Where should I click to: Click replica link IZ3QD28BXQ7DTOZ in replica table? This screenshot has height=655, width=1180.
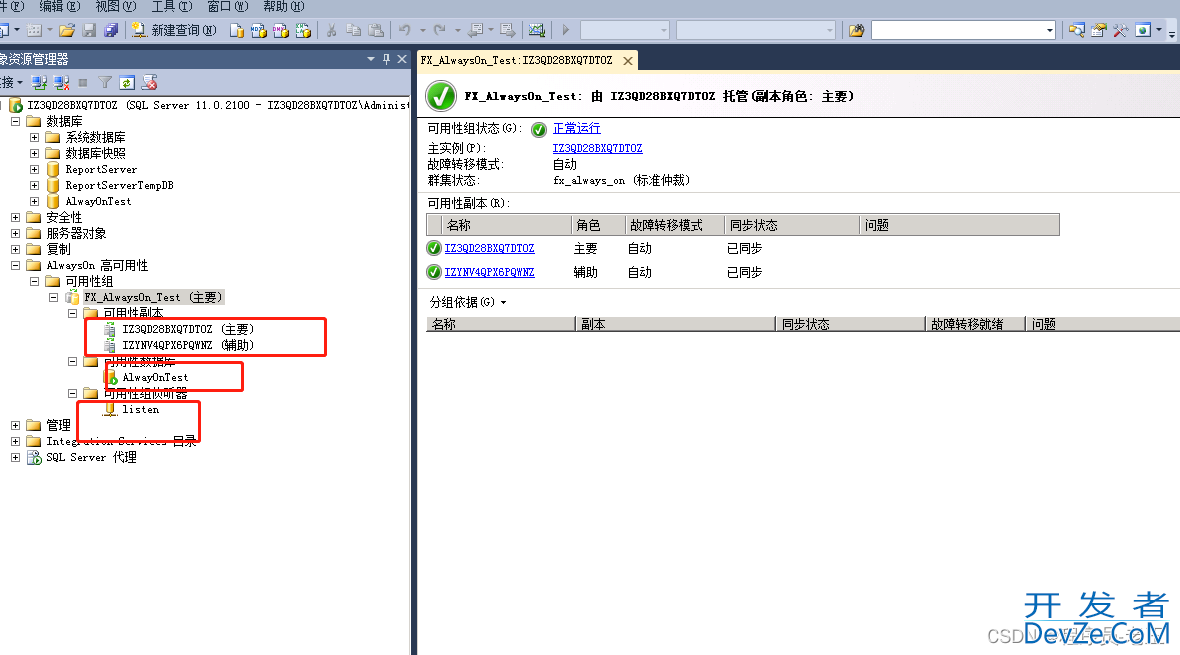[x=489, y=248]
